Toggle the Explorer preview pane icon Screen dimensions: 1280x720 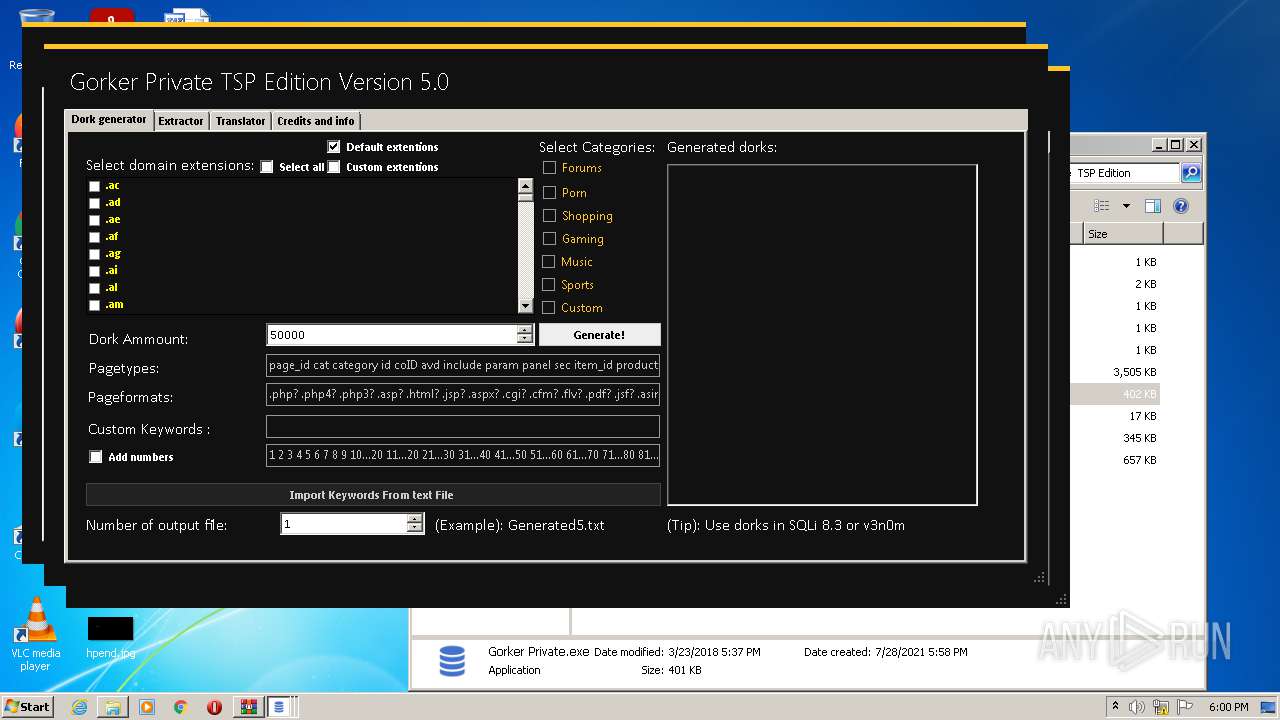pyautogui.click(x=1153, y=206)
